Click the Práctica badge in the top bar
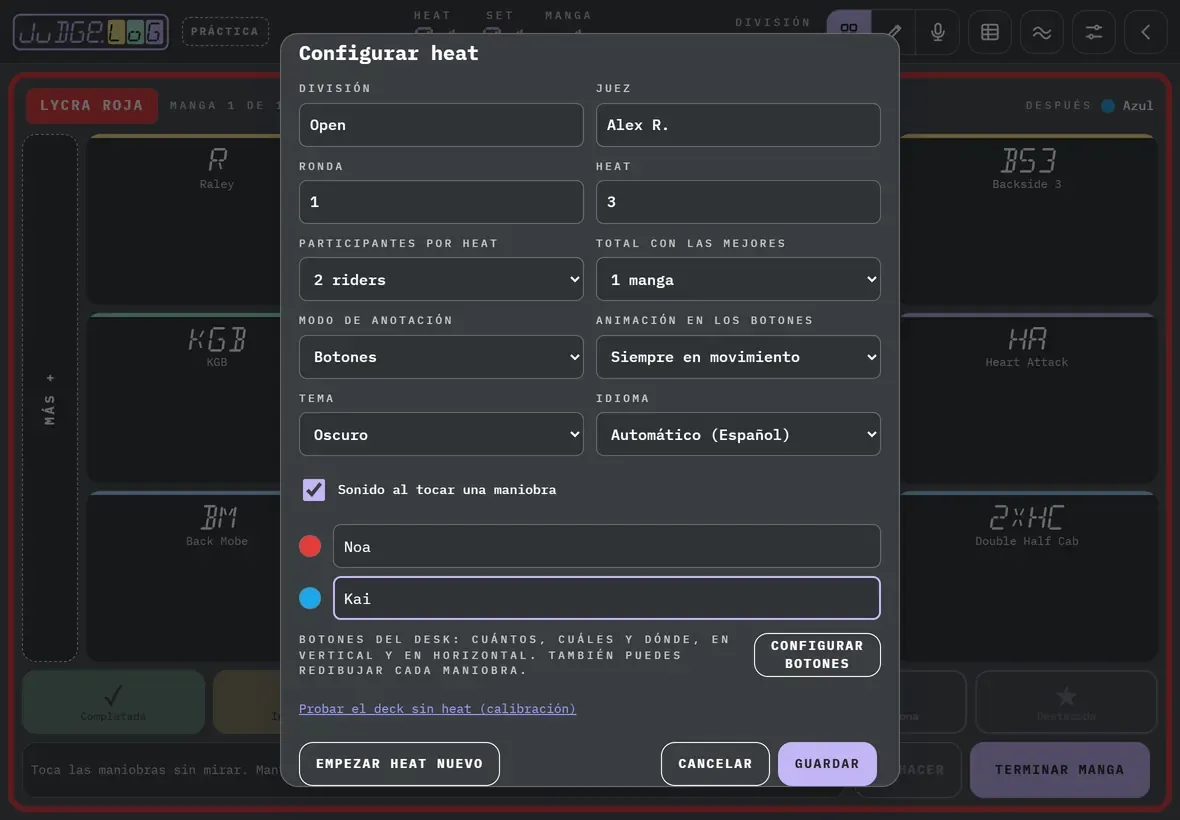 225,32
